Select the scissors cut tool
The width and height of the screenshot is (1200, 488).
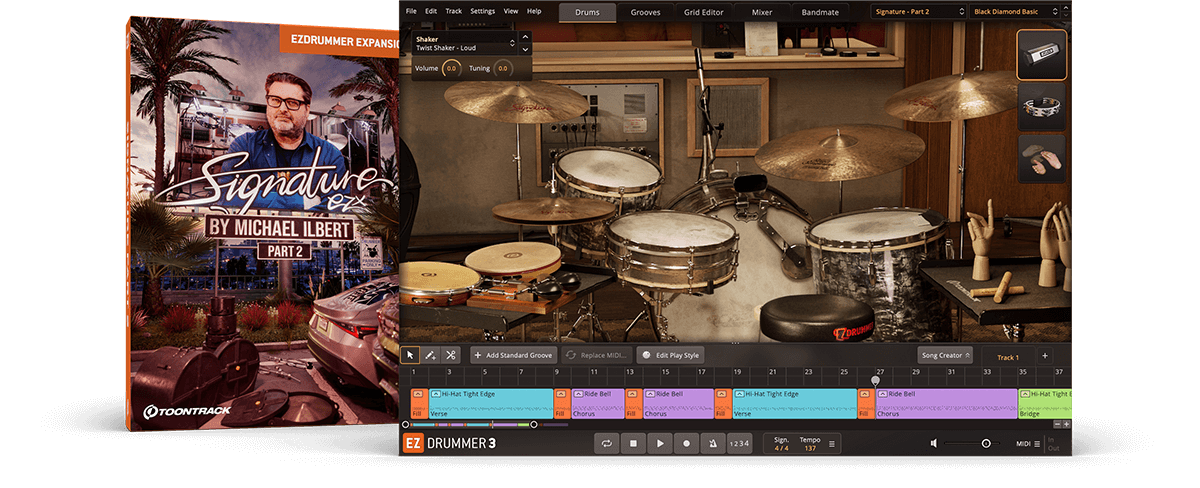(x=451, y=355)
